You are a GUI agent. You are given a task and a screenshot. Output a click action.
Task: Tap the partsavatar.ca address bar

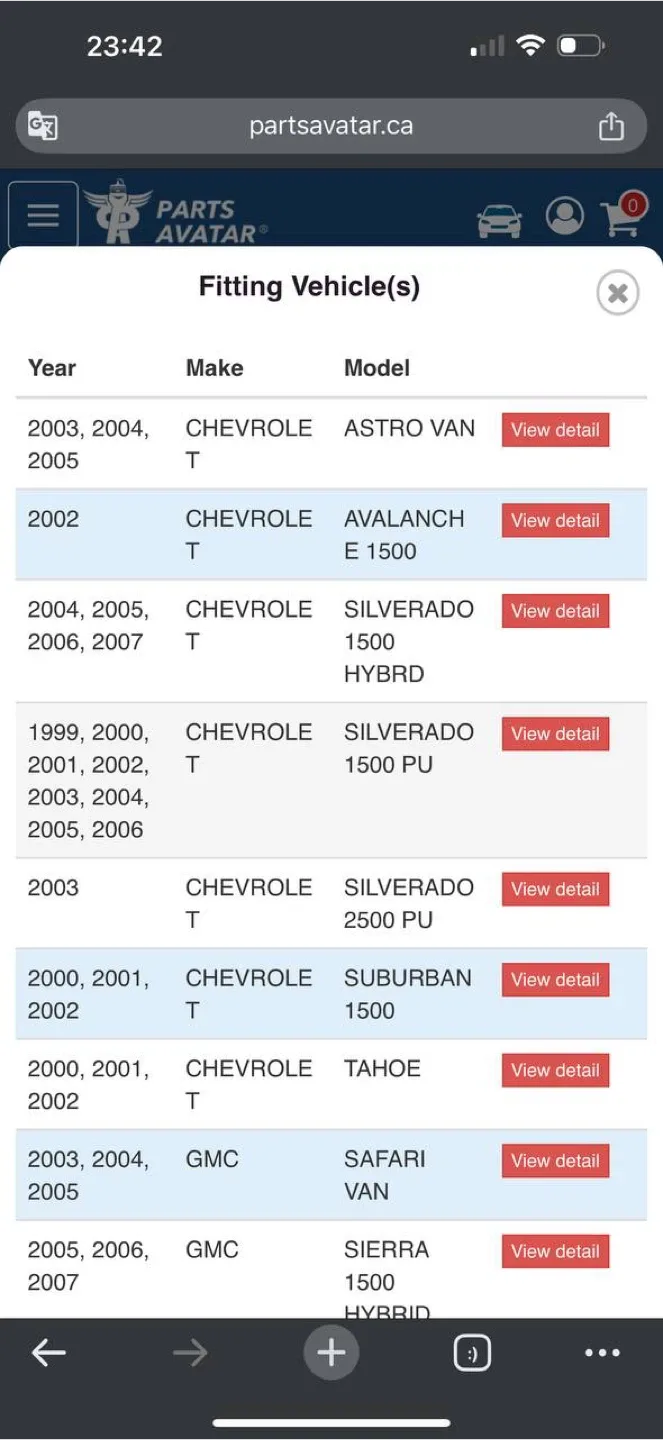coord(330,126)
